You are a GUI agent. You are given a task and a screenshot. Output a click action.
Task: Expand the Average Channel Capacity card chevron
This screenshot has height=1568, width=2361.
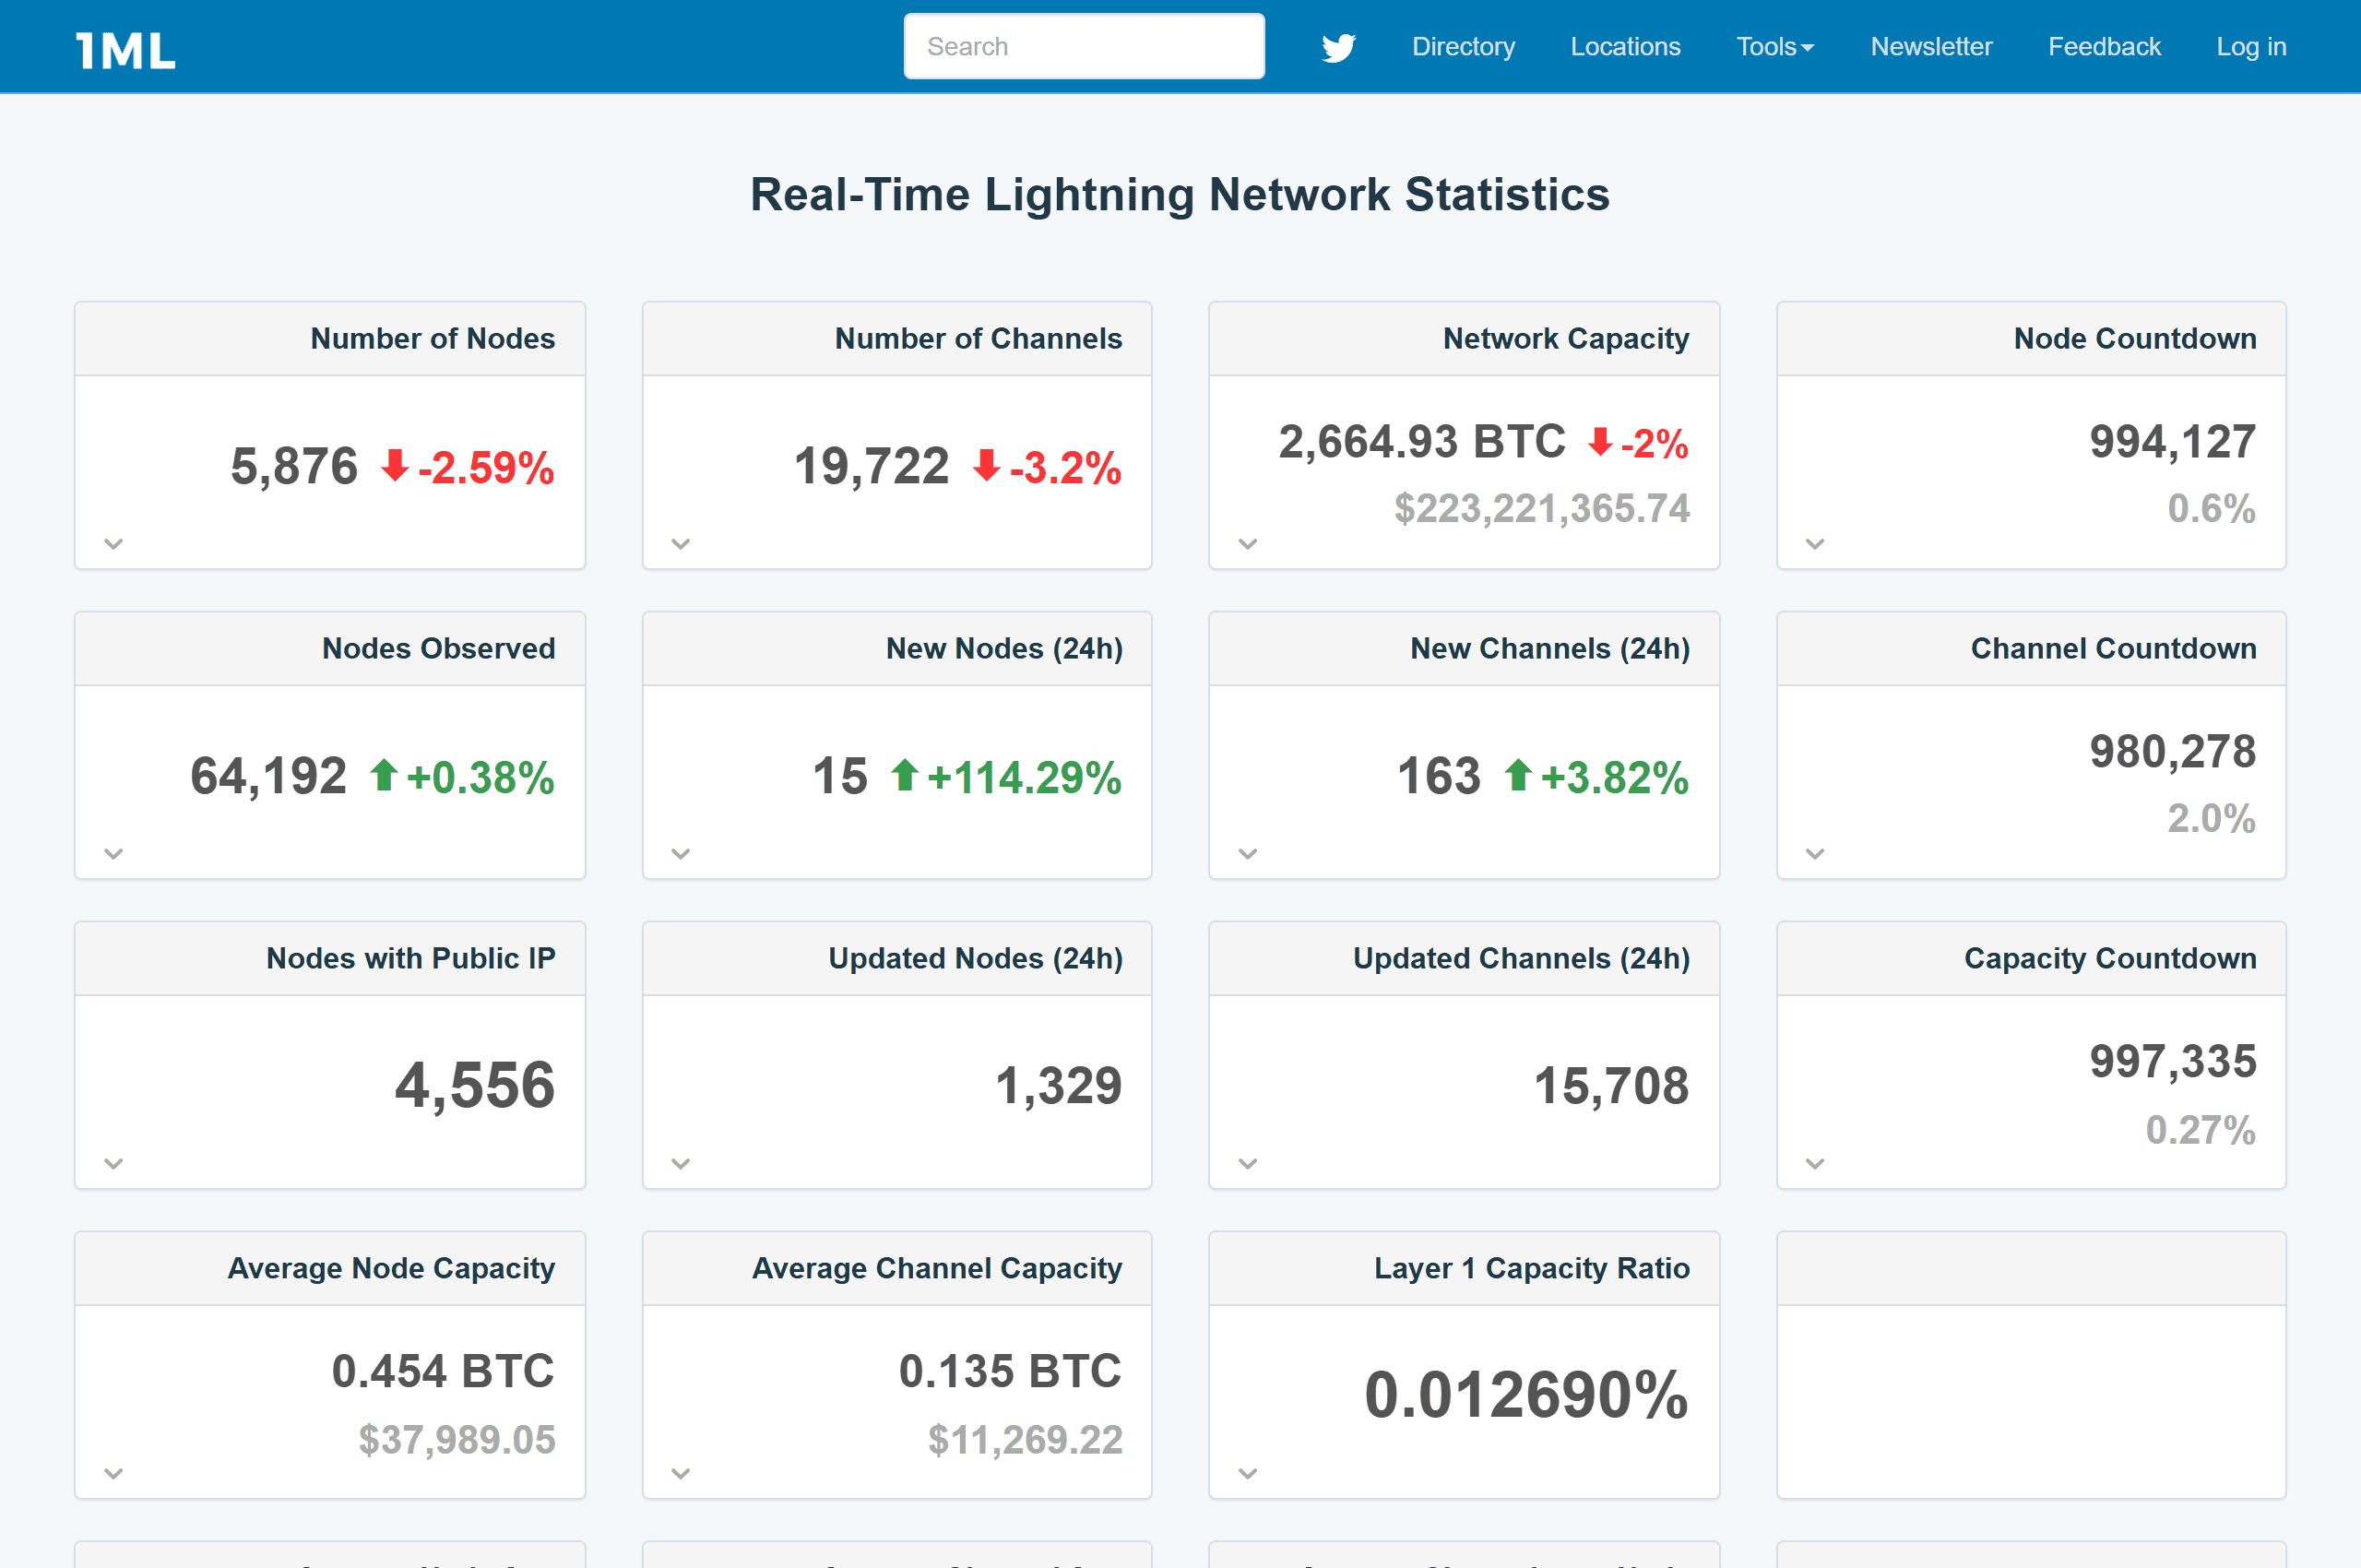click(x=681, y=1474)
